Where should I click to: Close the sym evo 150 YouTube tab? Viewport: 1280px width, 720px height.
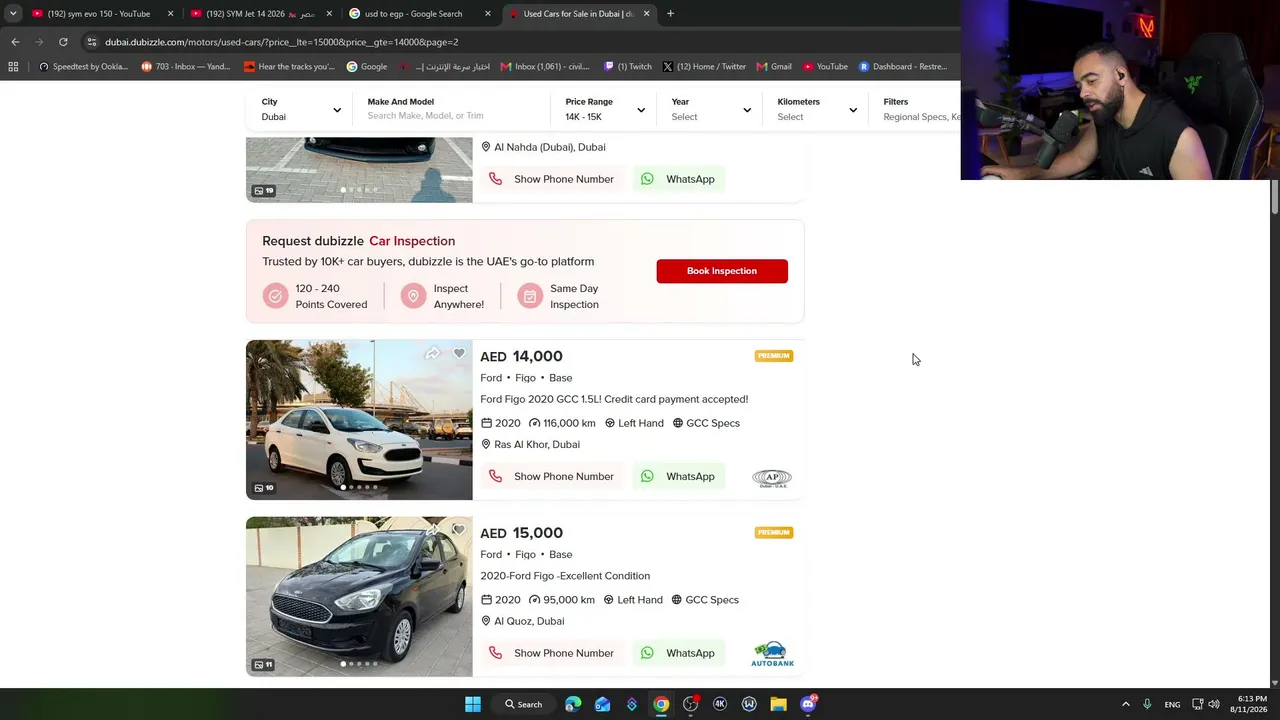click(x=170, y=14)
